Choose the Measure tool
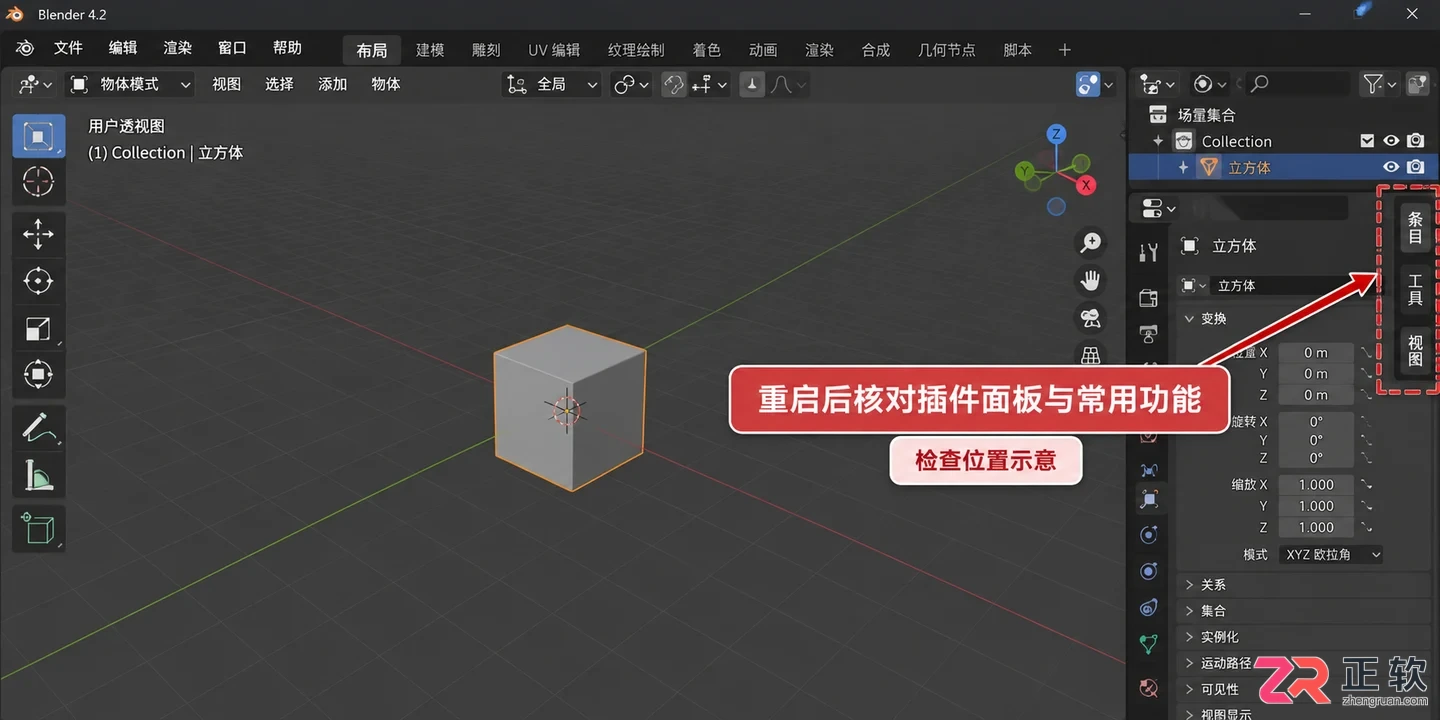This screenshot has height=720, width=1440. 38,475
